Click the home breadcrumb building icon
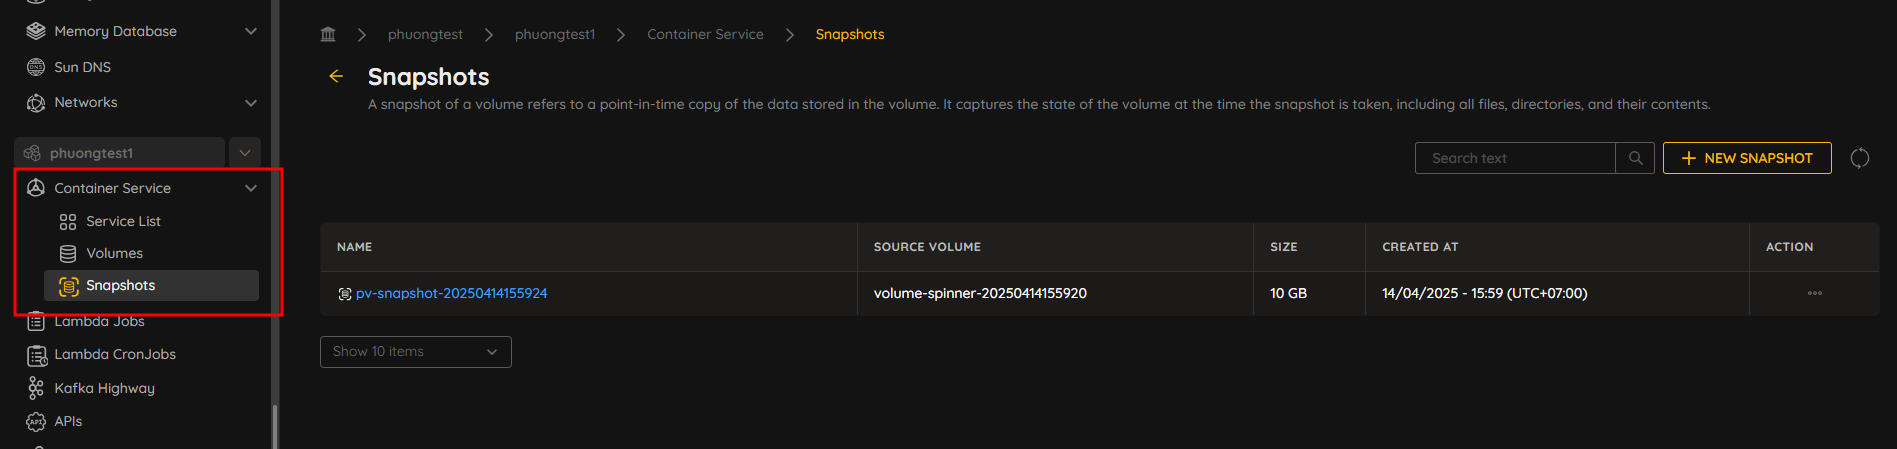1897x449 pixels. (x=328, y=34)
